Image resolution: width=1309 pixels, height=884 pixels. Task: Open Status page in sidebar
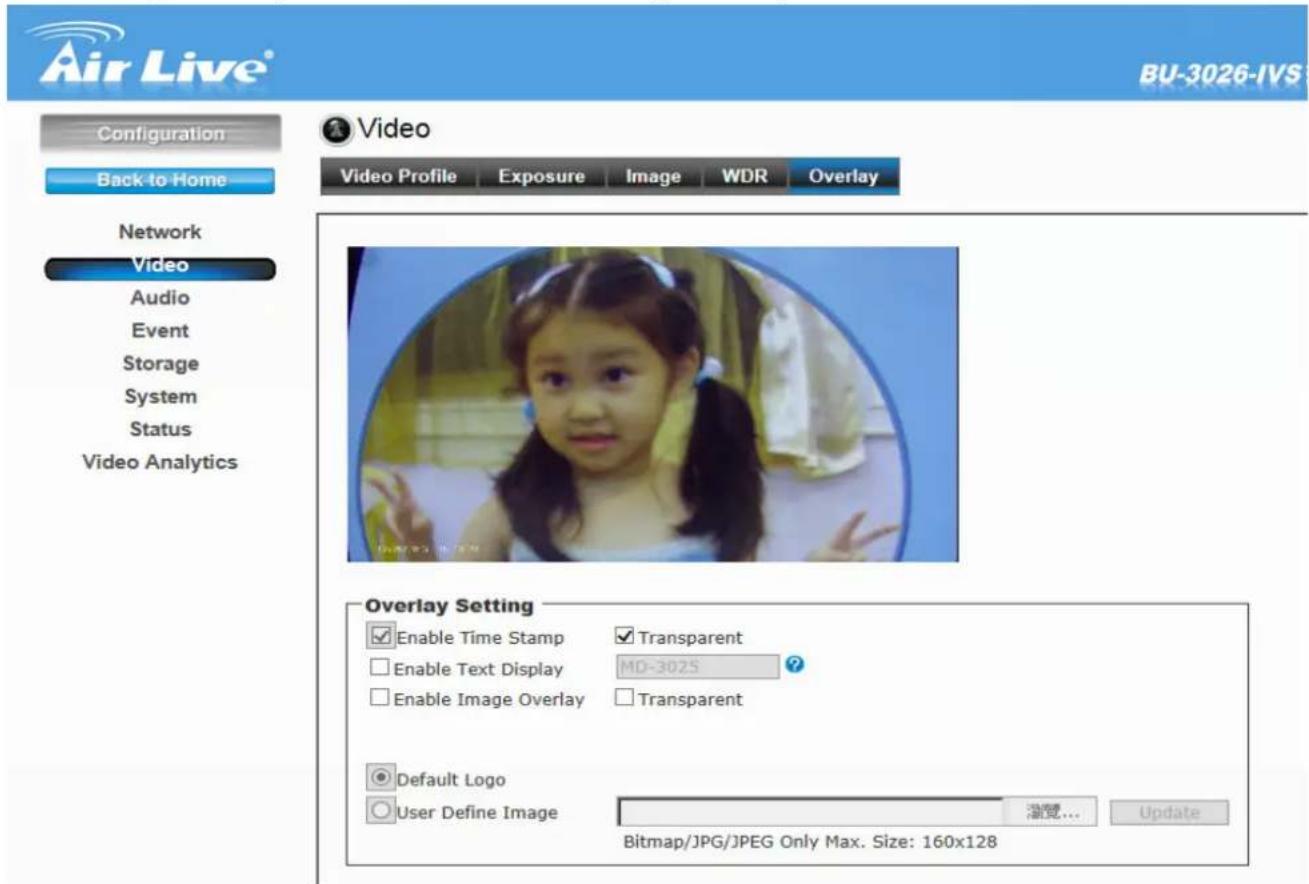(x=160, y=429)
